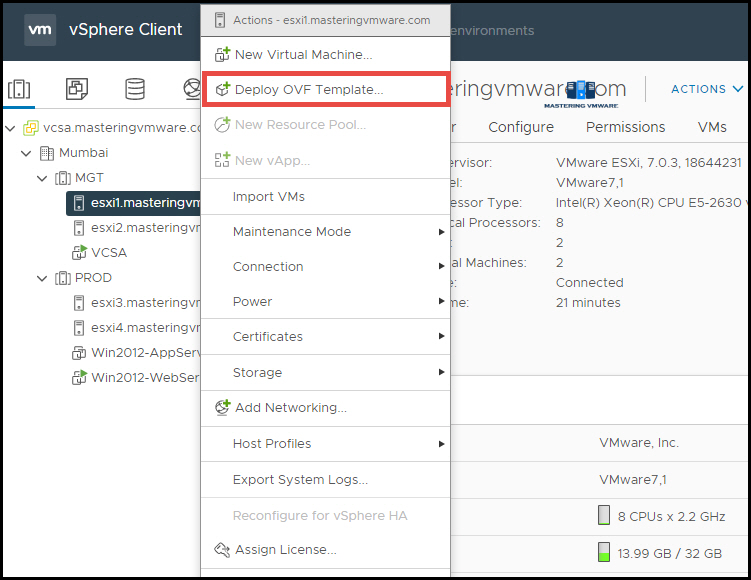Click the '21 minutes' uptime value
Screen dimensions: 751x580
point(588,303)
